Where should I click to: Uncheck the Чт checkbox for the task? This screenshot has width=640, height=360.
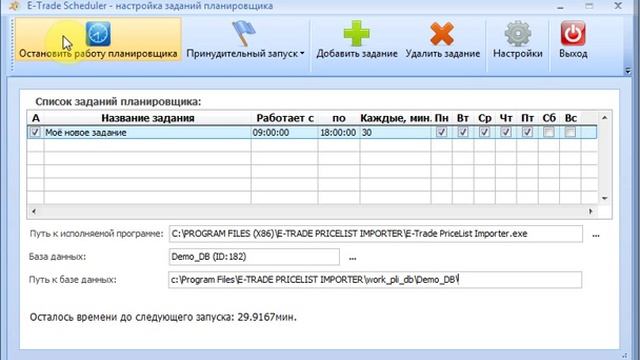tap(506, 132)
